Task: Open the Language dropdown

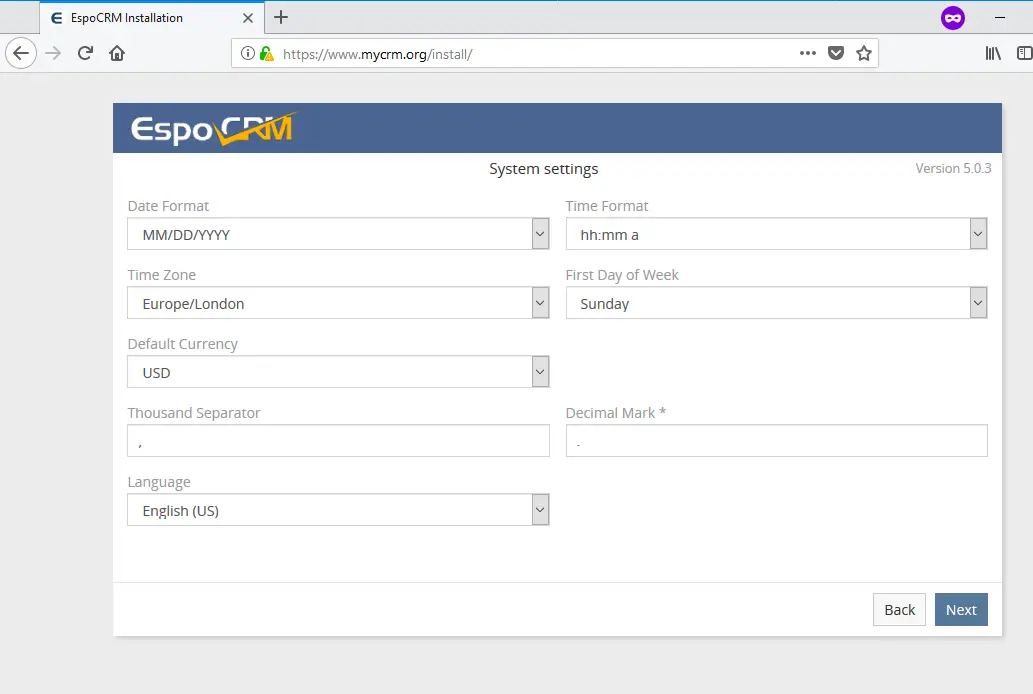Action: coord(338,510)
